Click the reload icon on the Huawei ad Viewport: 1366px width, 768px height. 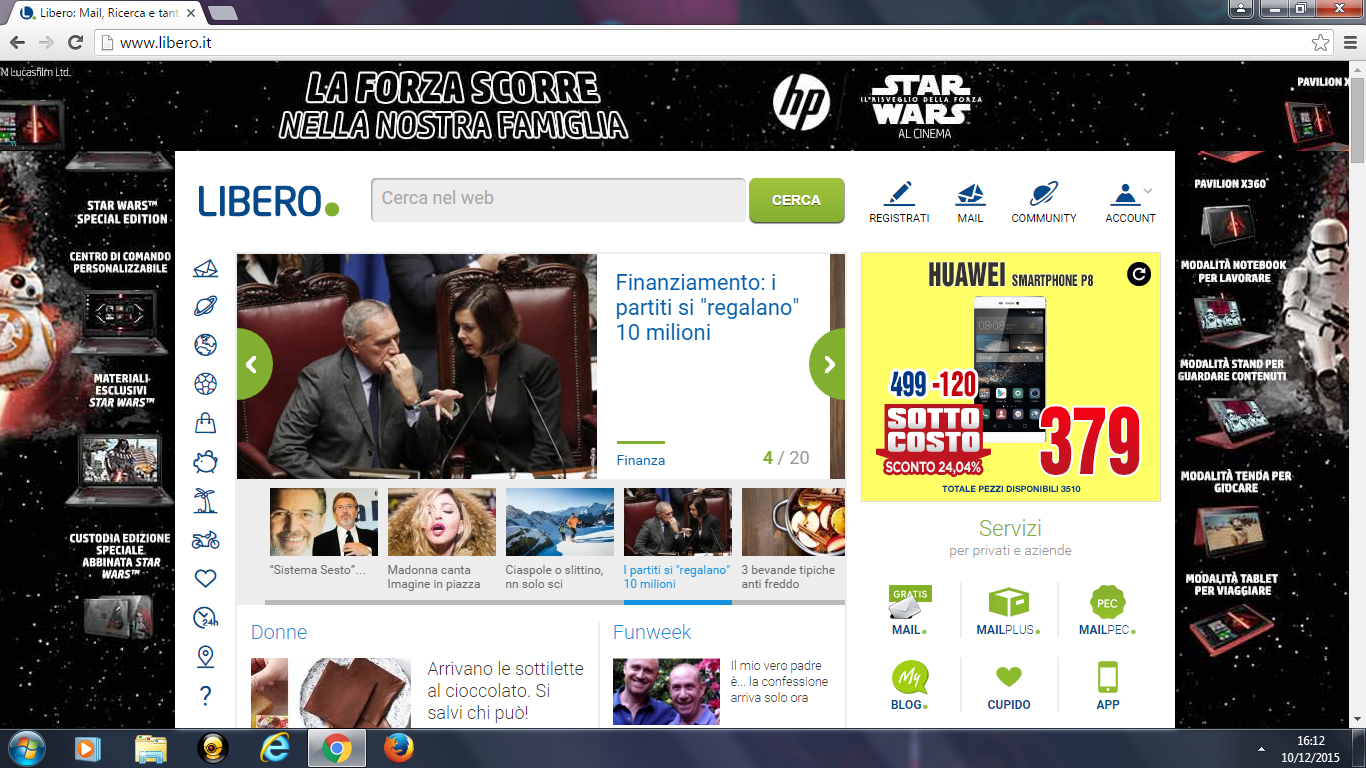(1139, 274)
